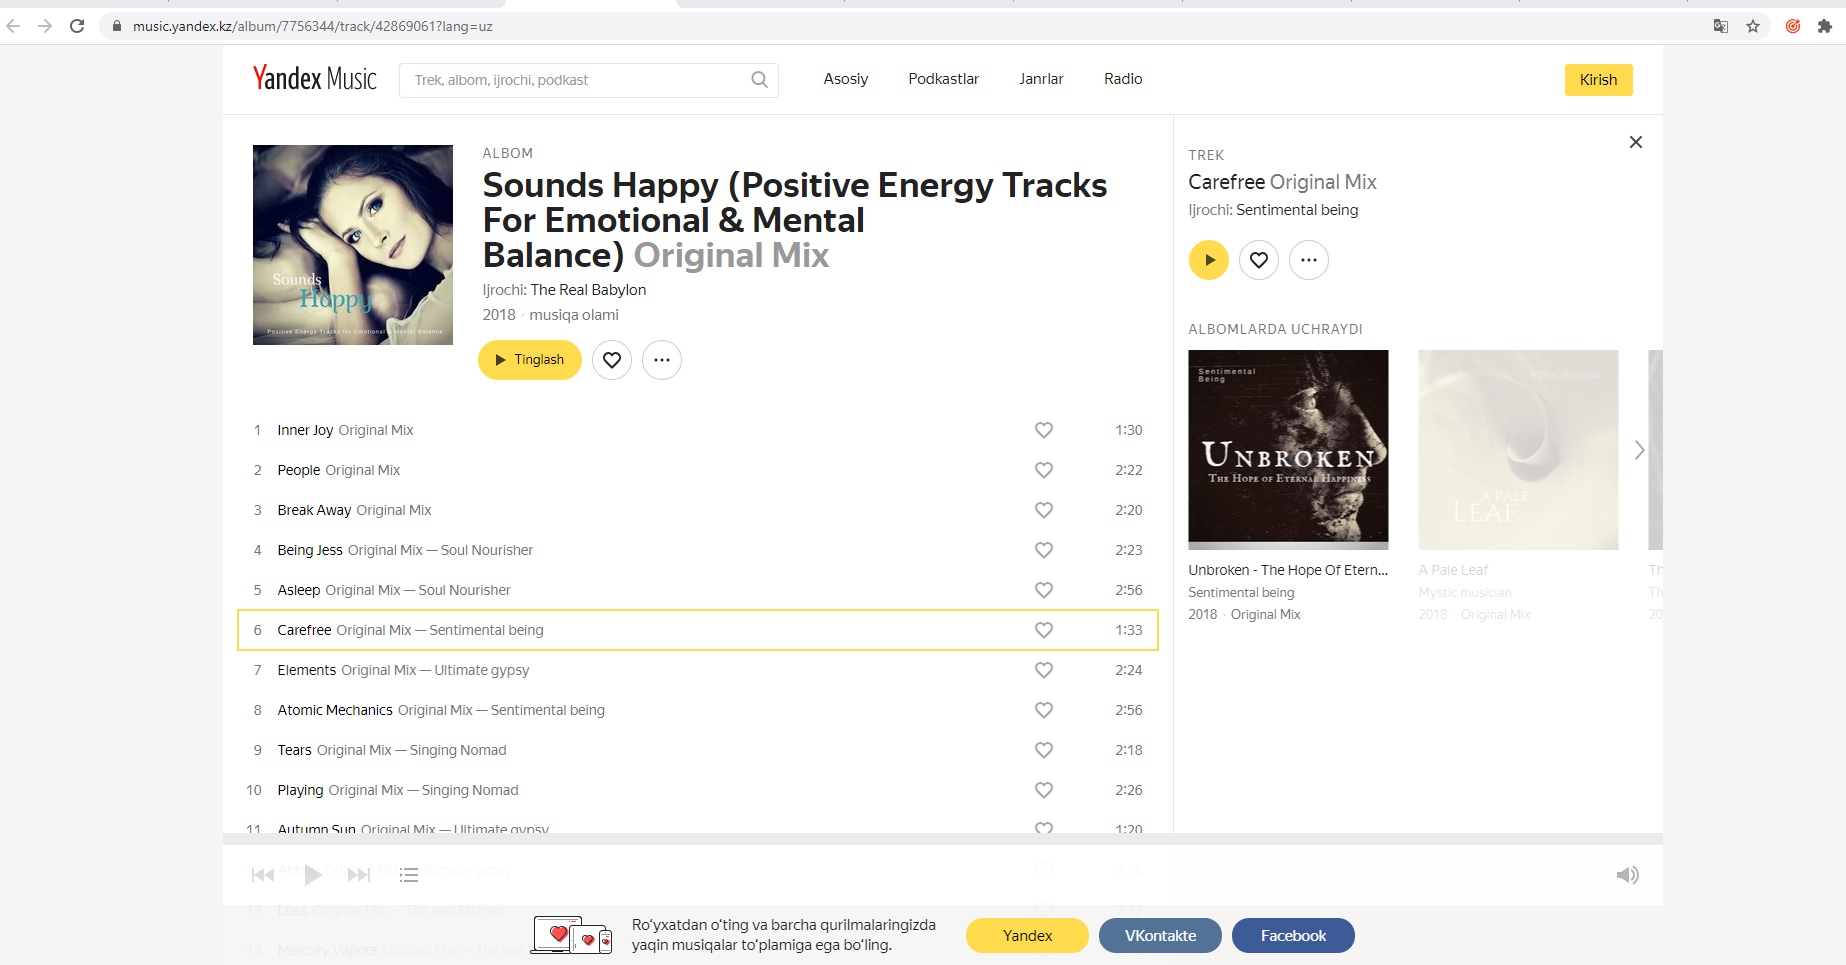Go to previous track in player bar
Screen dimensions: 1846x965
263,875
